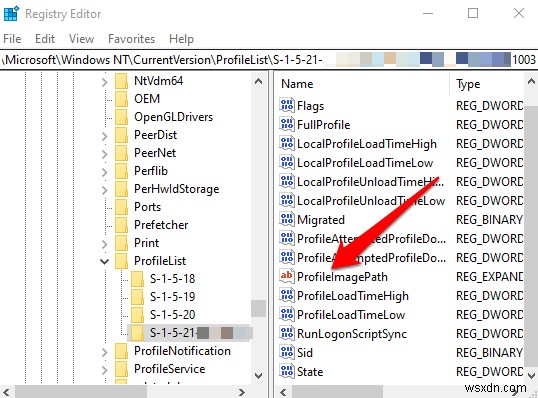This screenshot has height=398, width=538.
Task: Select the Print key label
Action: [147, 243]
